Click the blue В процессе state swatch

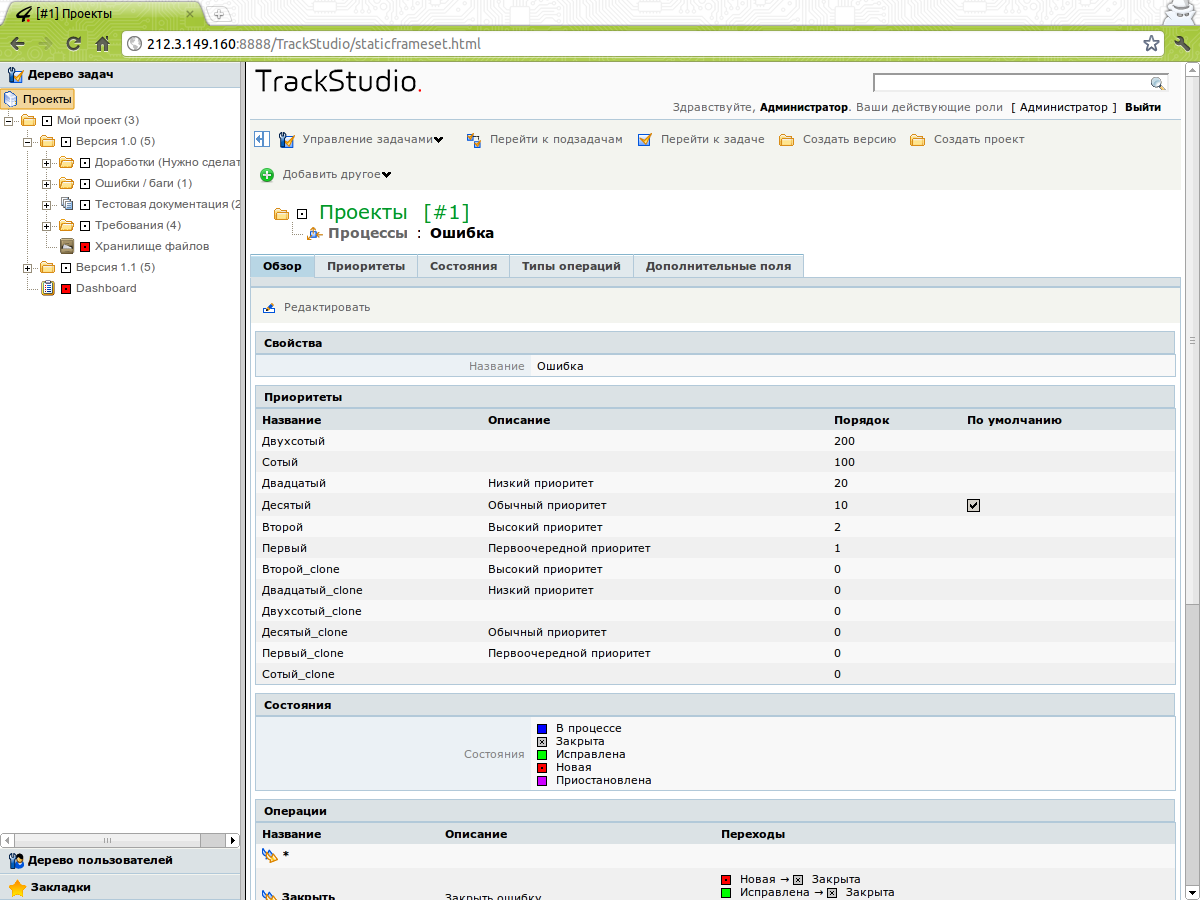coord(542,729)
